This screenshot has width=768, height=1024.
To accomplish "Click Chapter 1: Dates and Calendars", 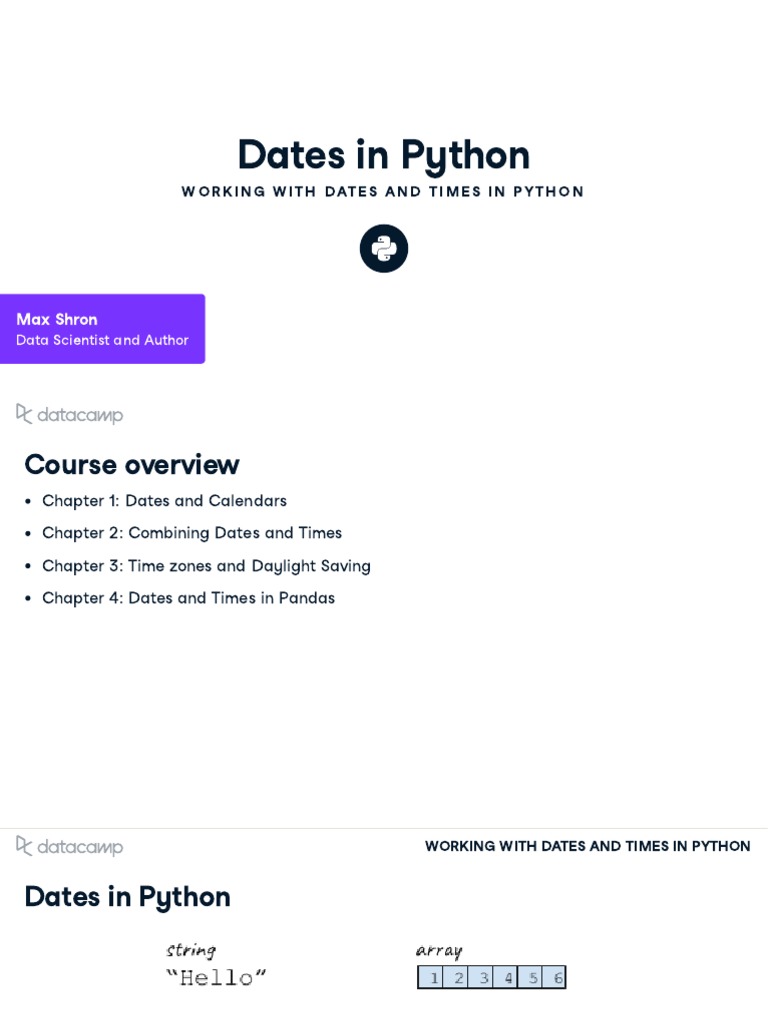I will pos(164,501).
